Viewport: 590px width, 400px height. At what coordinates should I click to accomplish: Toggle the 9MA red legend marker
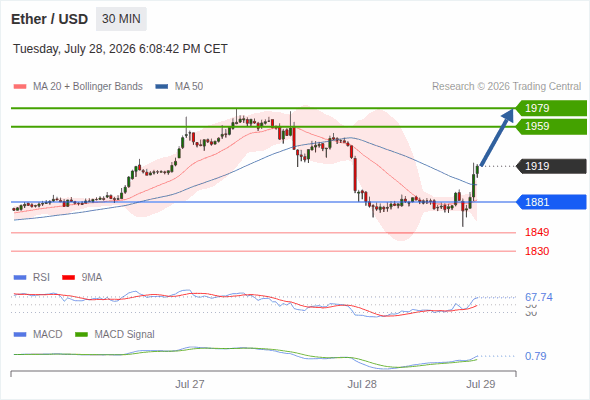pyautogui.click(x=68, y=278)
